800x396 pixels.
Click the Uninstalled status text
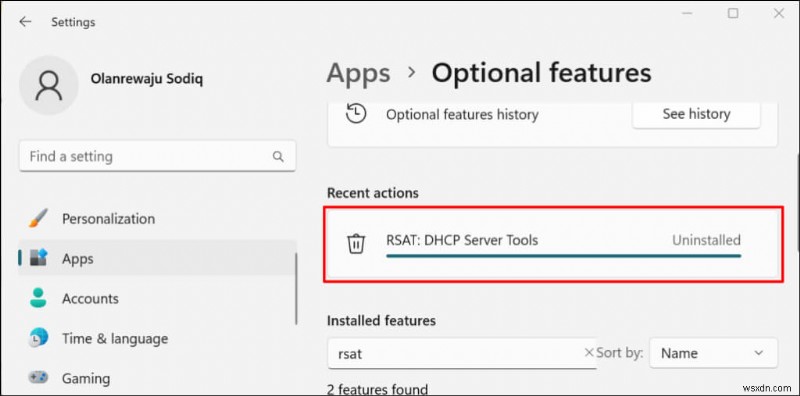pos(706,240)
